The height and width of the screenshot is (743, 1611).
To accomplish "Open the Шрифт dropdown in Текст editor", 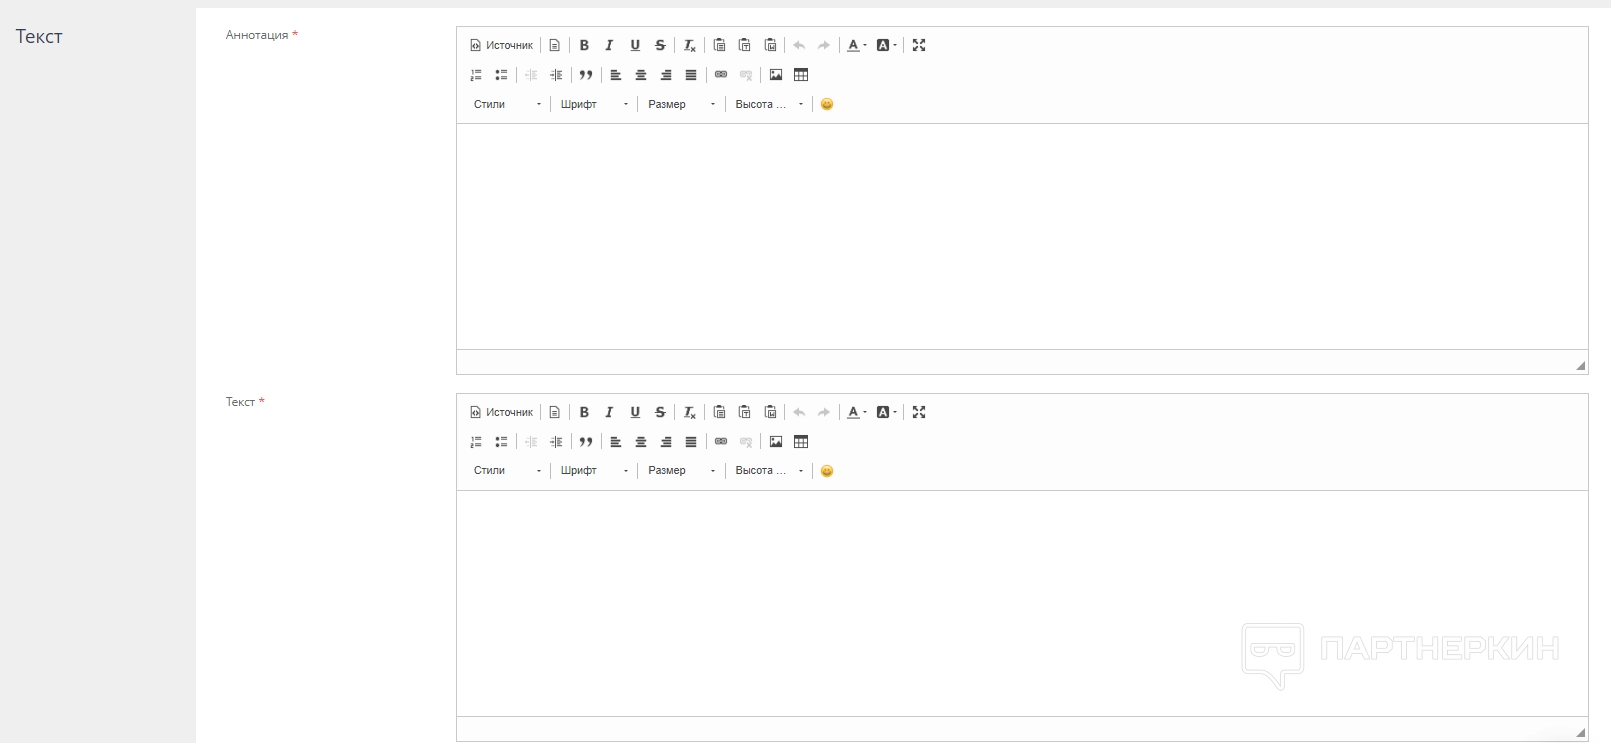I will coord(595,471).
